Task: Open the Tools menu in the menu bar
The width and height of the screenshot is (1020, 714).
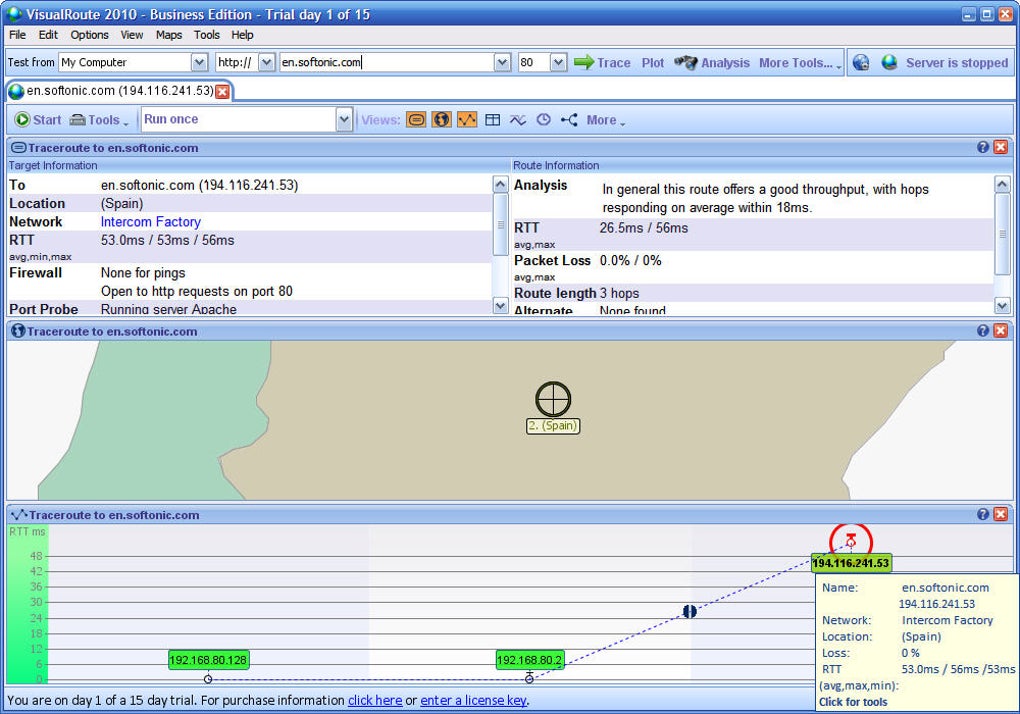Action: [x=206, y=35]
